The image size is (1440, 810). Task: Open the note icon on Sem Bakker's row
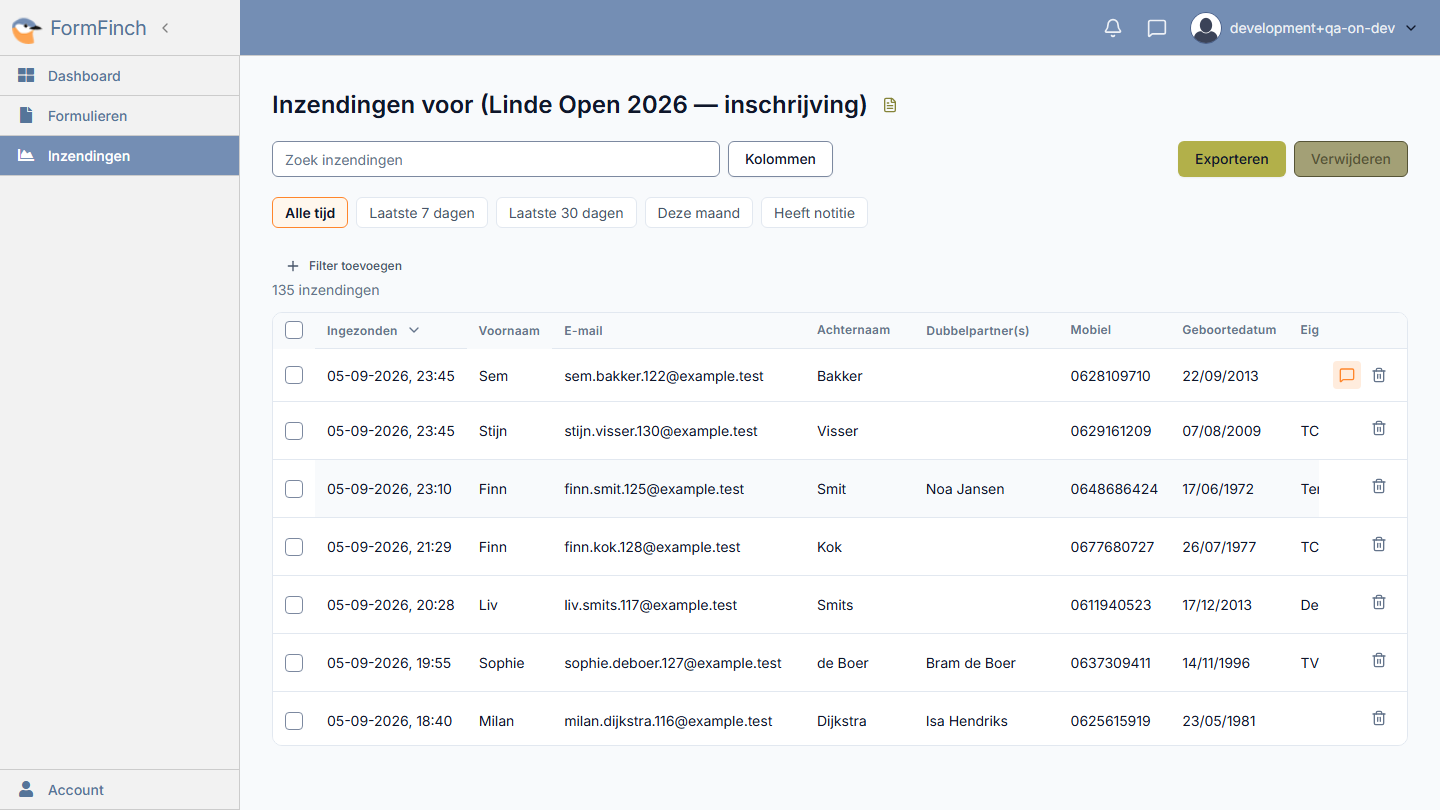[x=1347, y=375]
